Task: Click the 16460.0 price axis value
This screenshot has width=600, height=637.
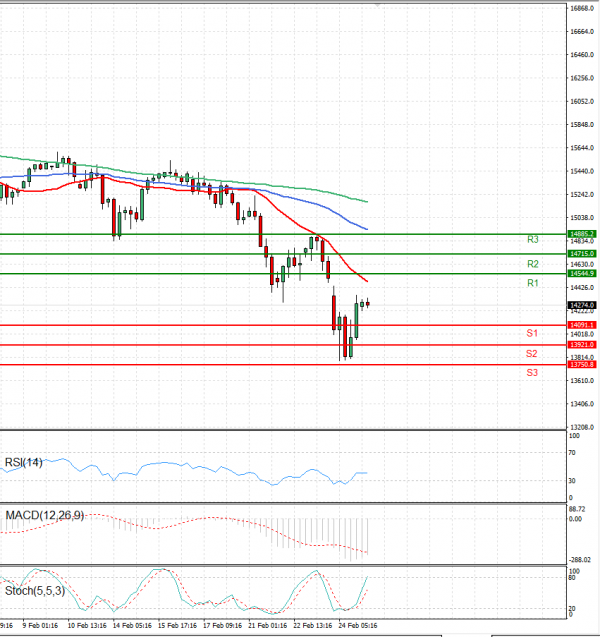Action: click(x=582, y=54)
